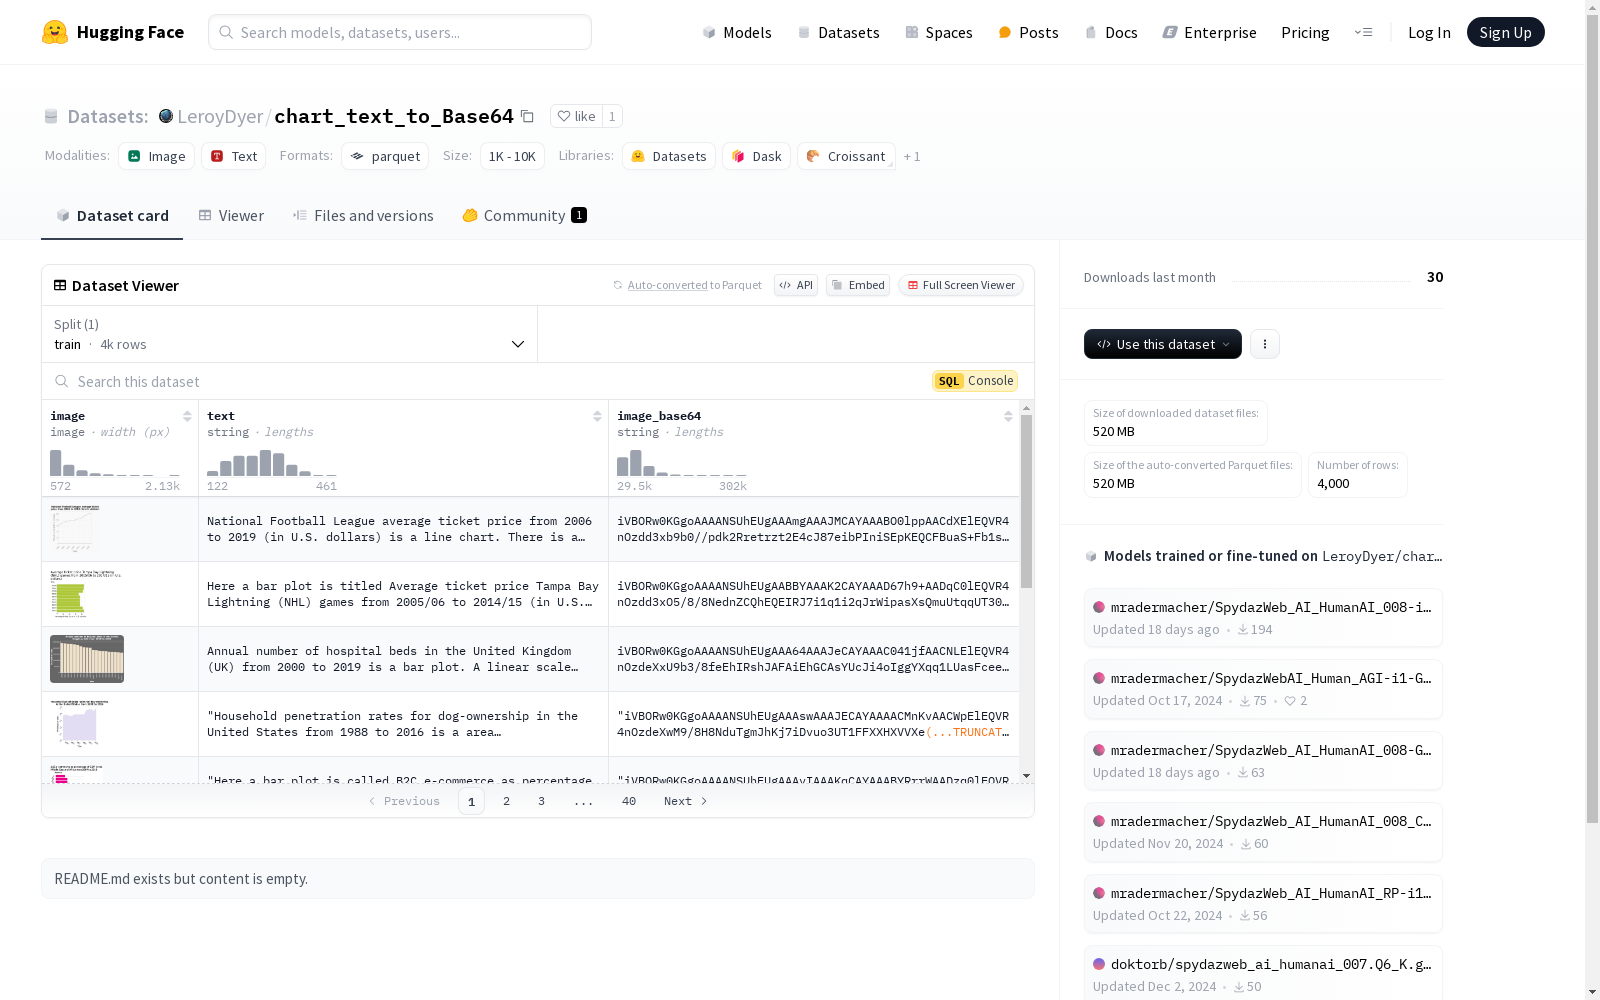
Task: Go to Models in the top navigation
Action: click(x=737, y=32)
